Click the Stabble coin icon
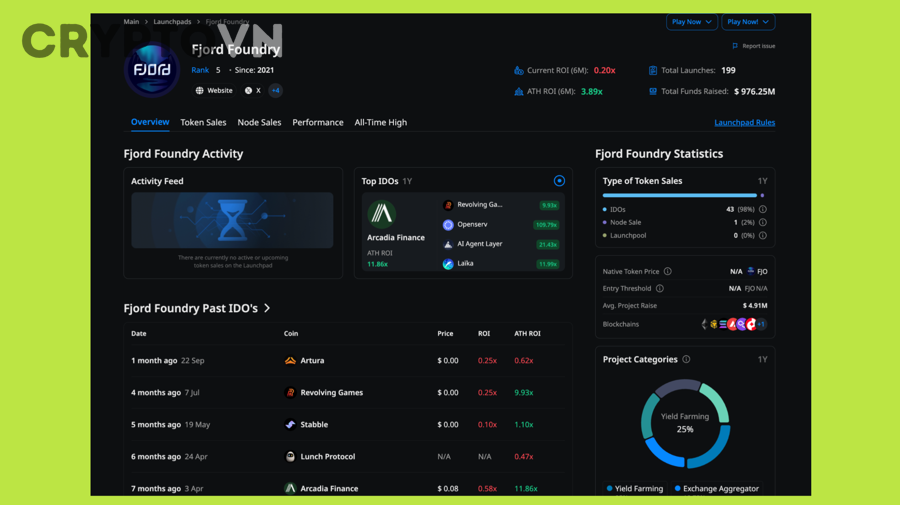Image resolution: width=900 pixels, height=505 pixels. point(290,425)
